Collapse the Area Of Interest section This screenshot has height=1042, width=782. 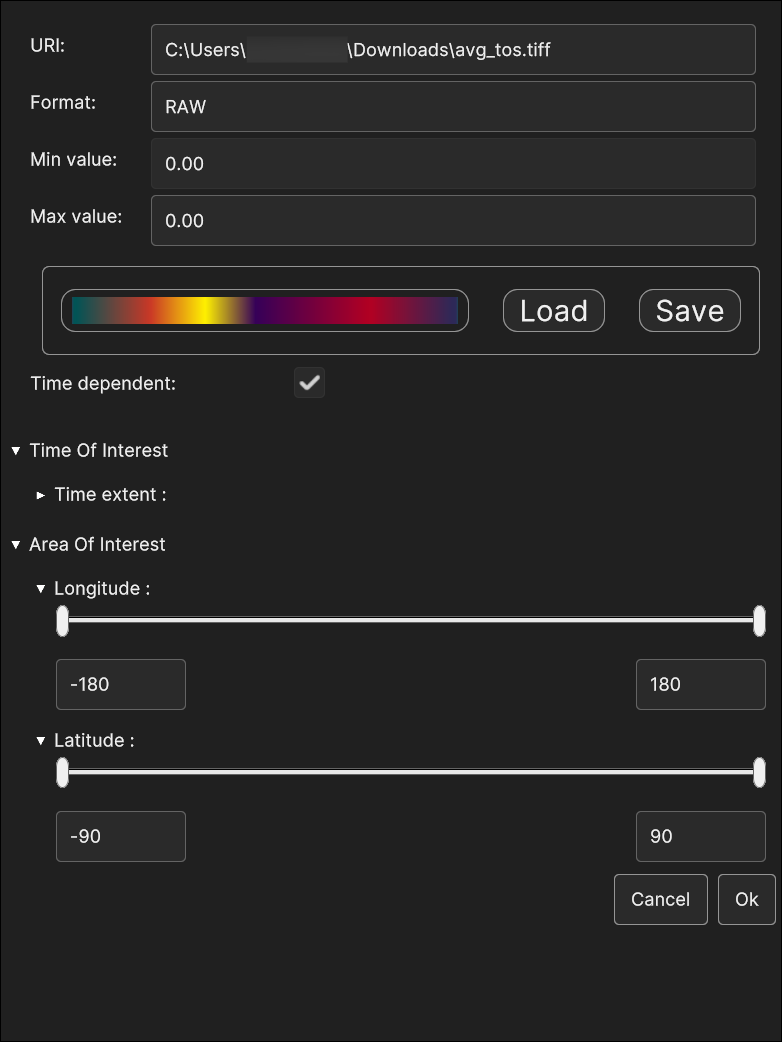pos(16,545)
